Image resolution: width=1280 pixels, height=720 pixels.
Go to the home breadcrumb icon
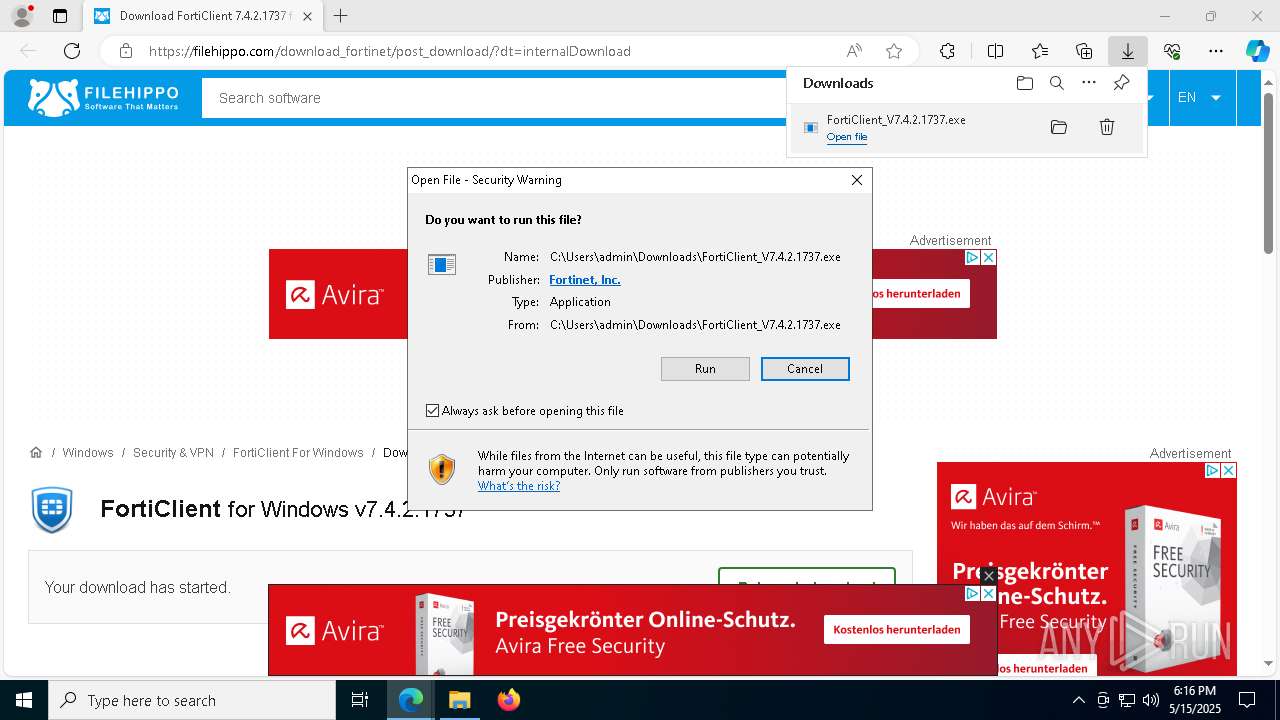click(x=36, y=453)
